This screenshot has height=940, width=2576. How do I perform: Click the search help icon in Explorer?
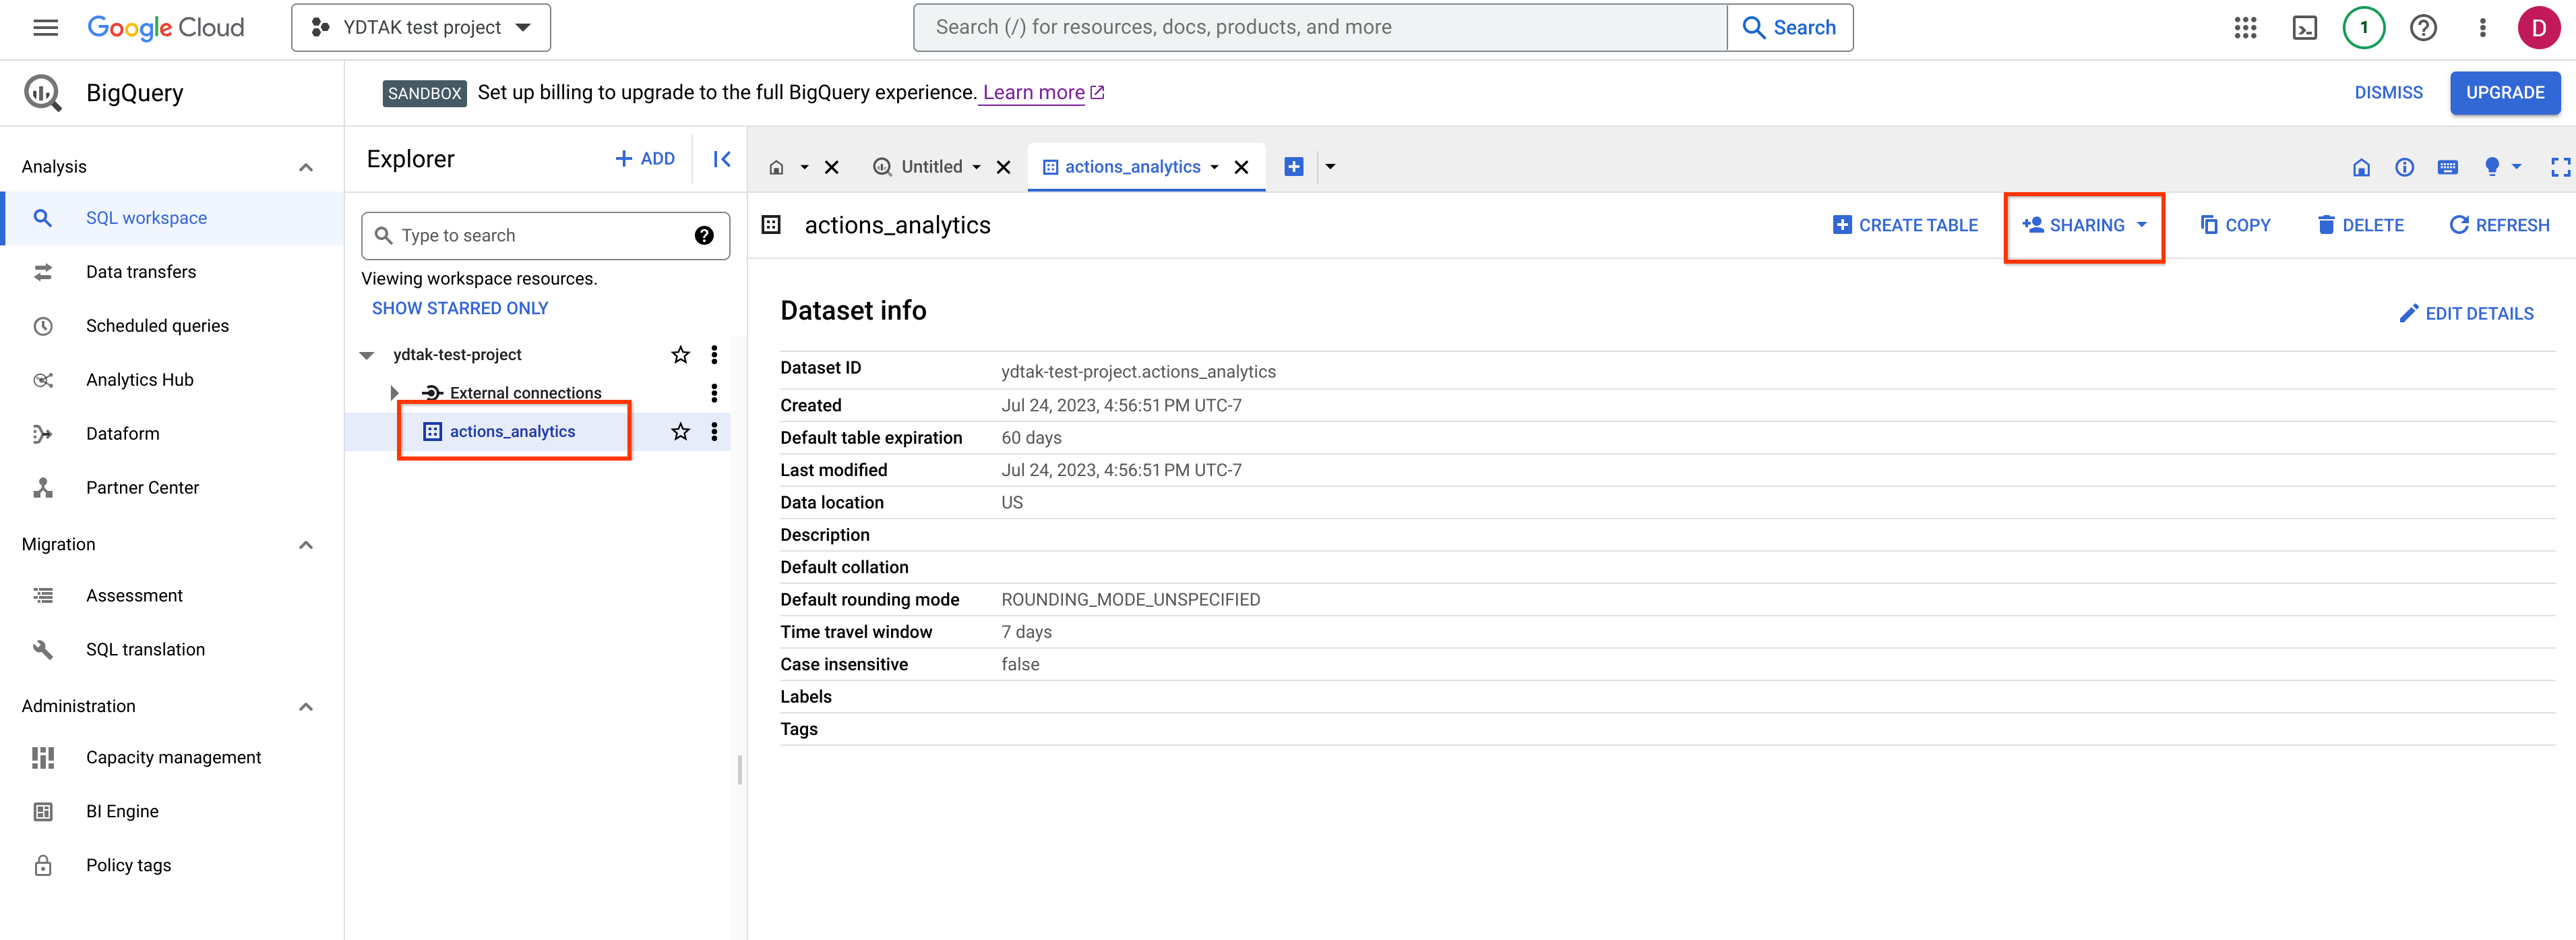pos(703,235)
